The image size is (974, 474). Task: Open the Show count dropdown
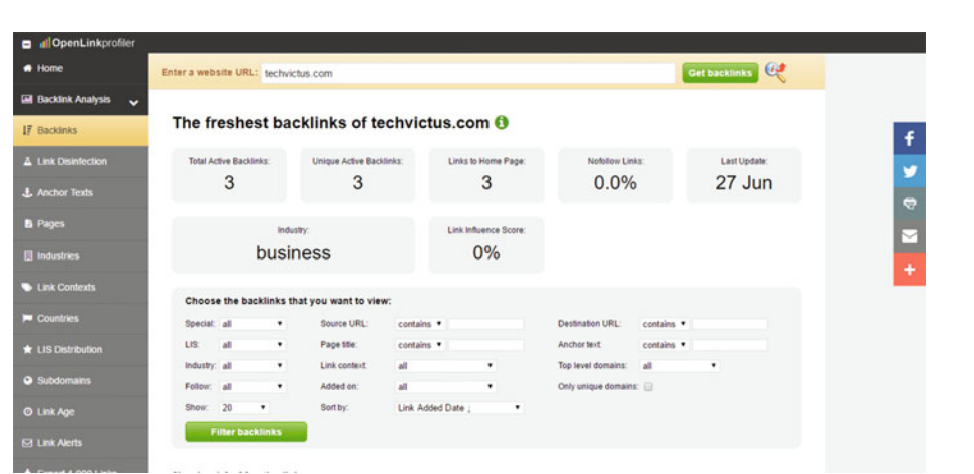[244, 408]
